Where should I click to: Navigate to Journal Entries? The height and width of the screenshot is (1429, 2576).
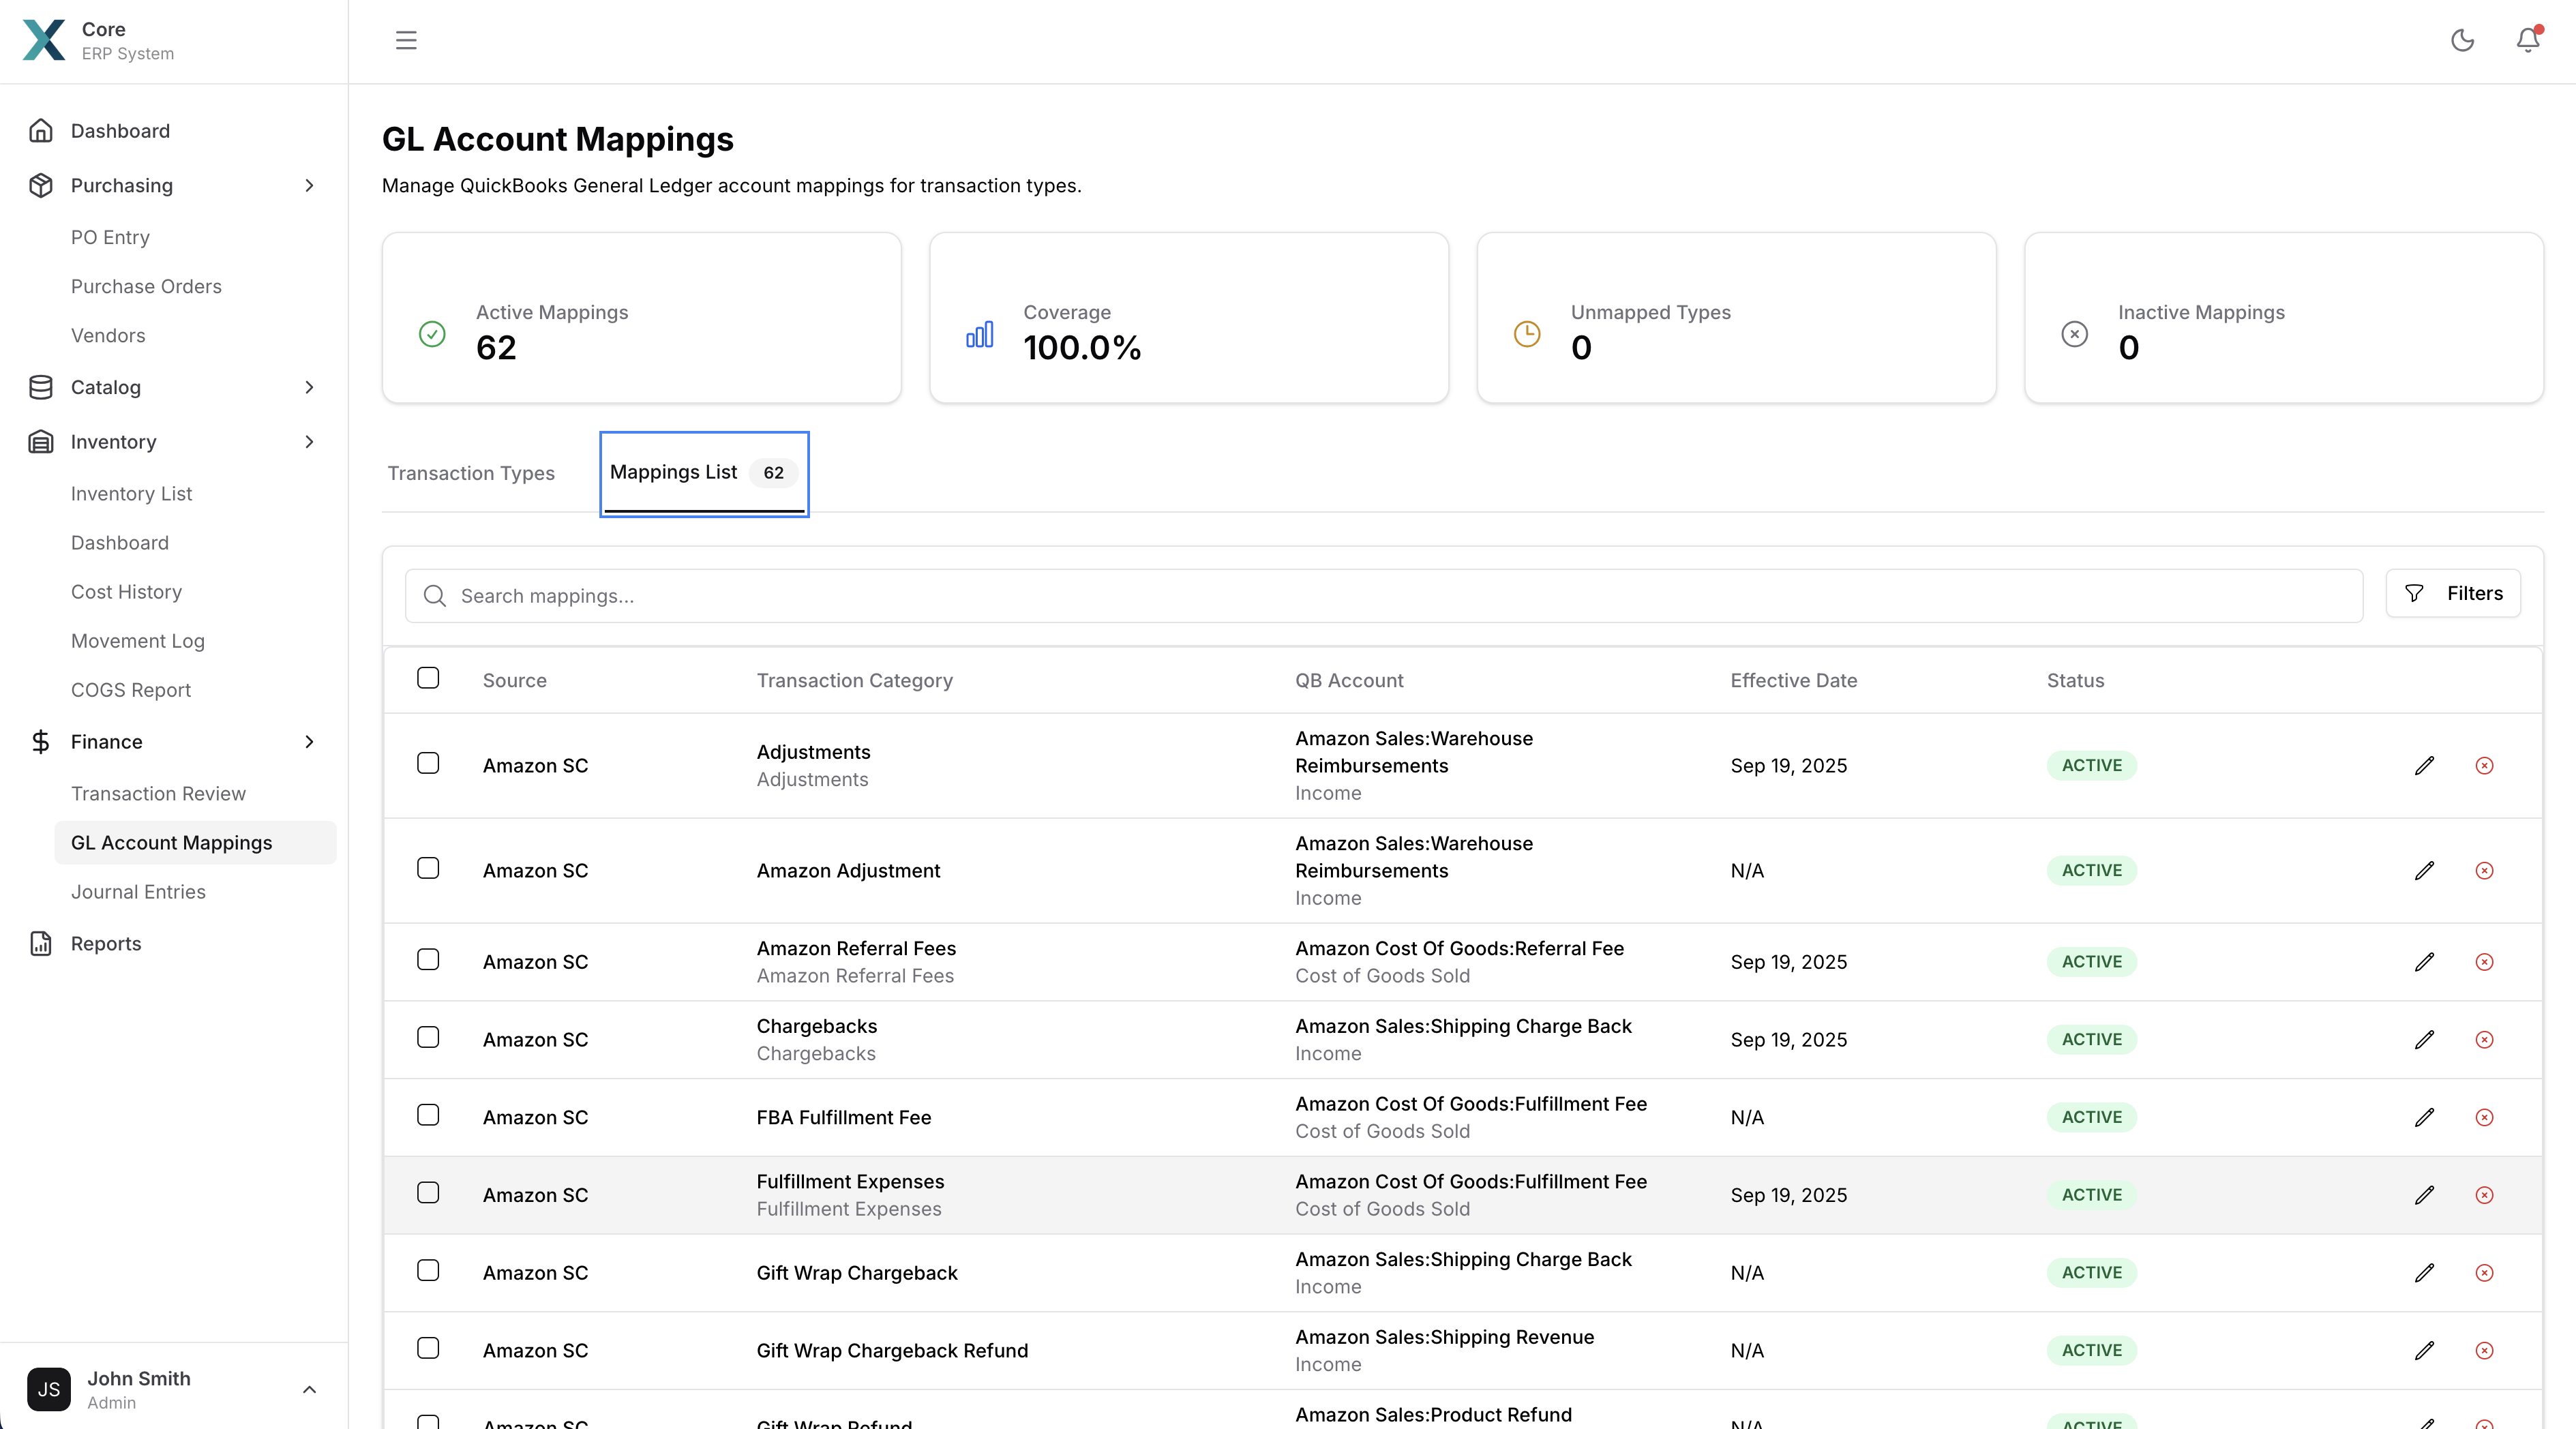point(139,891)
